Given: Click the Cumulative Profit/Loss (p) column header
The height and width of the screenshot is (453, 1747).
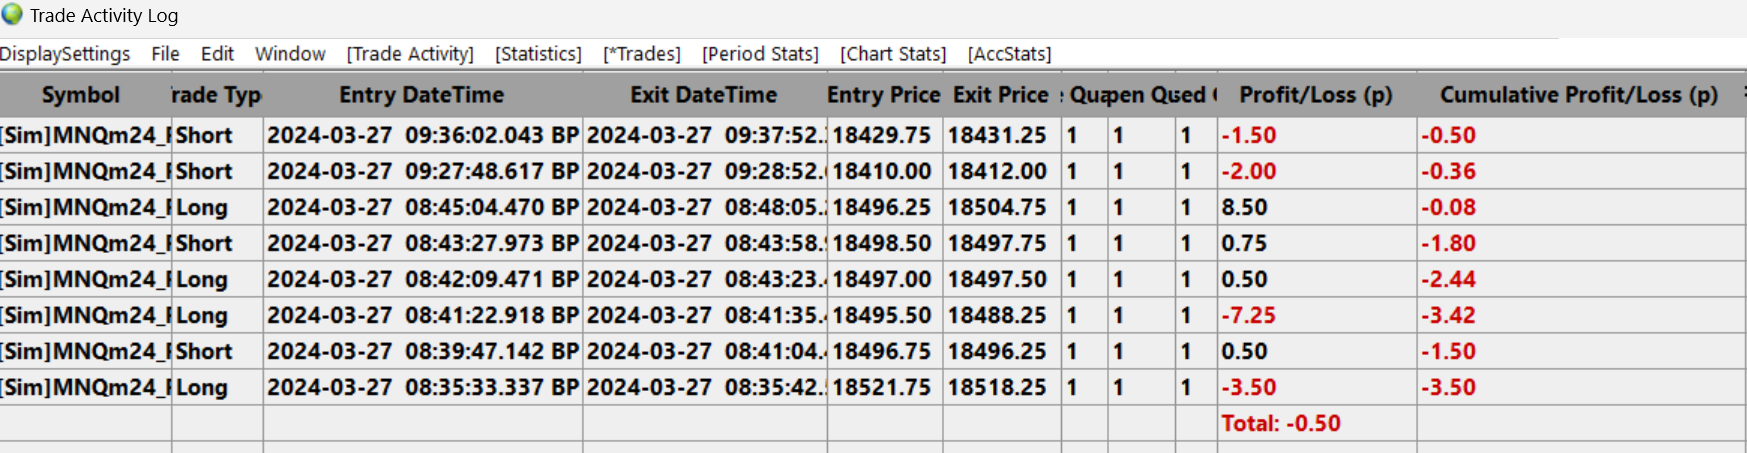Looking at the screenshot, I should click(1578, 95).
